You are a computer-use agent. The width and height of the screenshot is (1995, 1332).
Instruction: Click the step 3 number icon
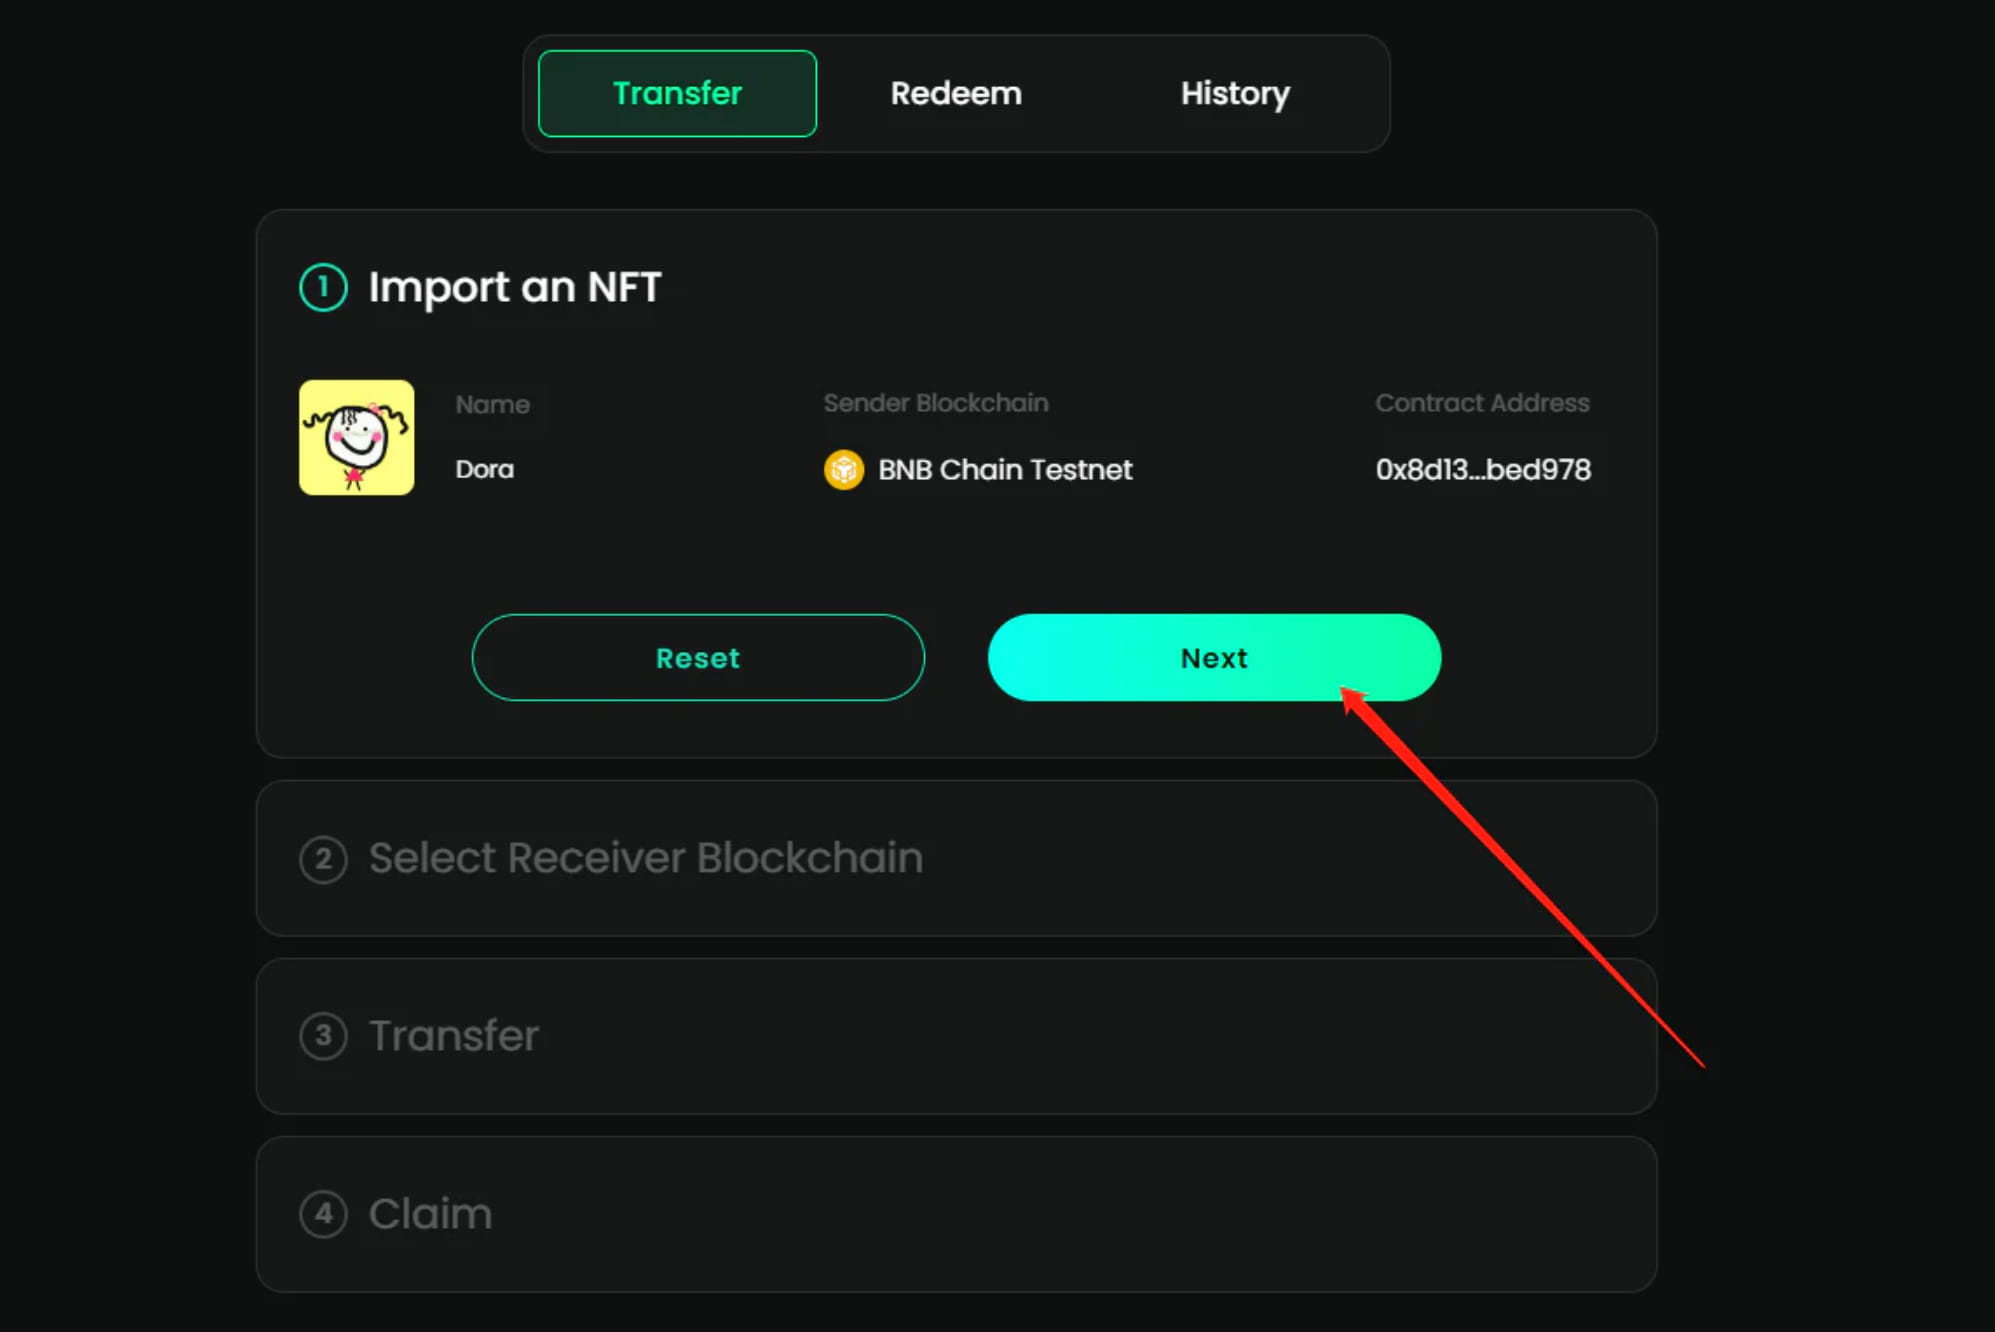[x=323, y=1036]
